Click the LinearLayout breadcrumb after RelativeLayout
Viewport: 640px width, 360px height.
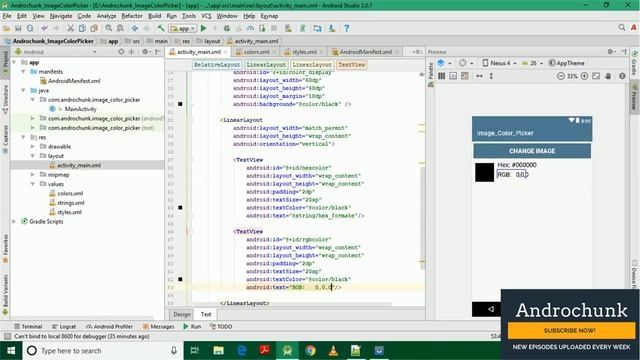[266, 64]
